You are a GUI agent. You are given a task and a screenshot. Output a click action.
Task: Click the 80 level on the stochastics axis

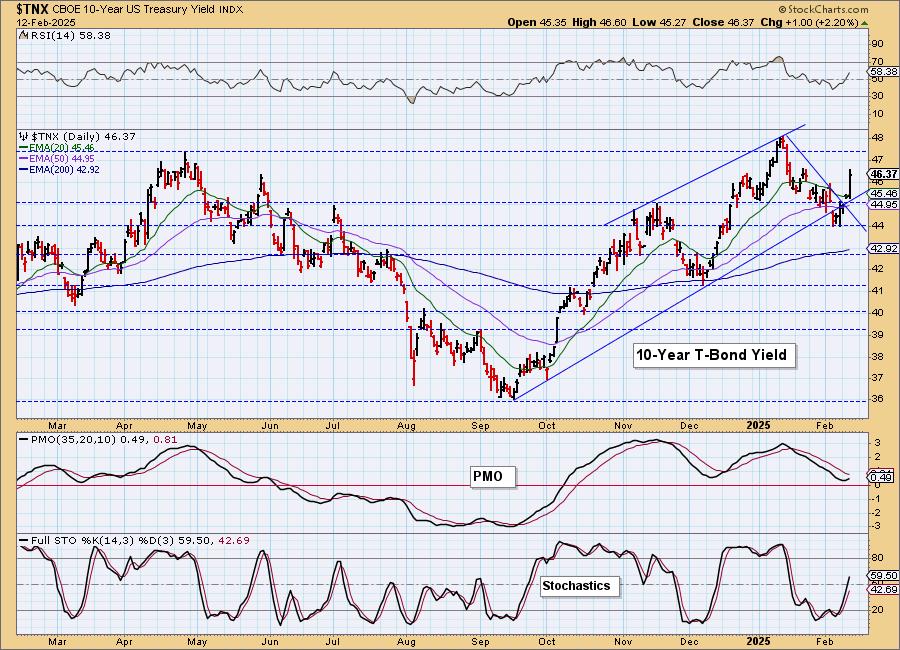pos(878,558)
